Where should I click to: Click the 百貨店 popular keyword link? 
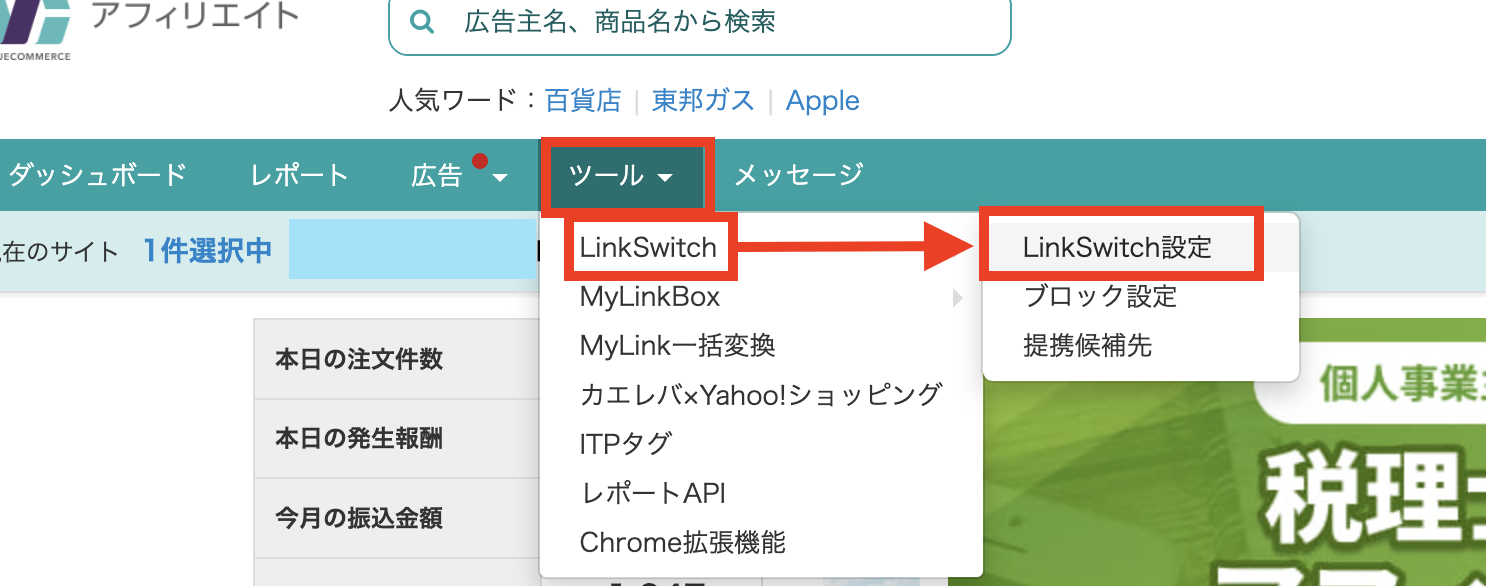(x=583, y=101)
